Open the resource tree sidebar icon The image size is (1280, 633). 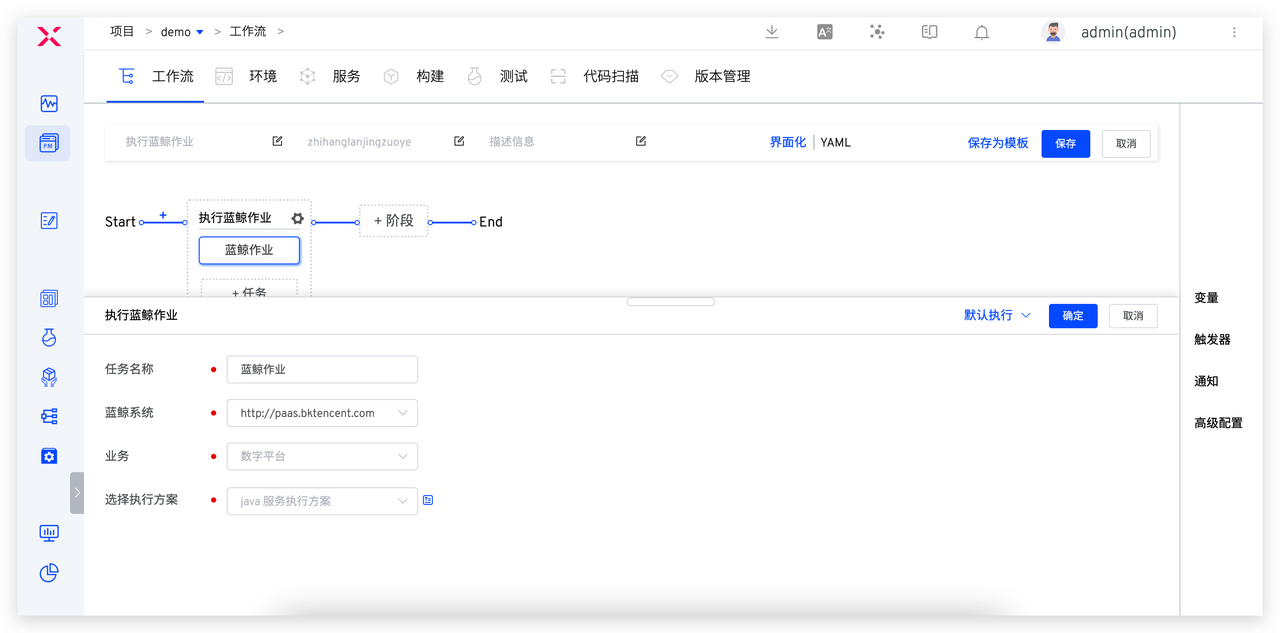pyautogui.click(x=49, y=416)
